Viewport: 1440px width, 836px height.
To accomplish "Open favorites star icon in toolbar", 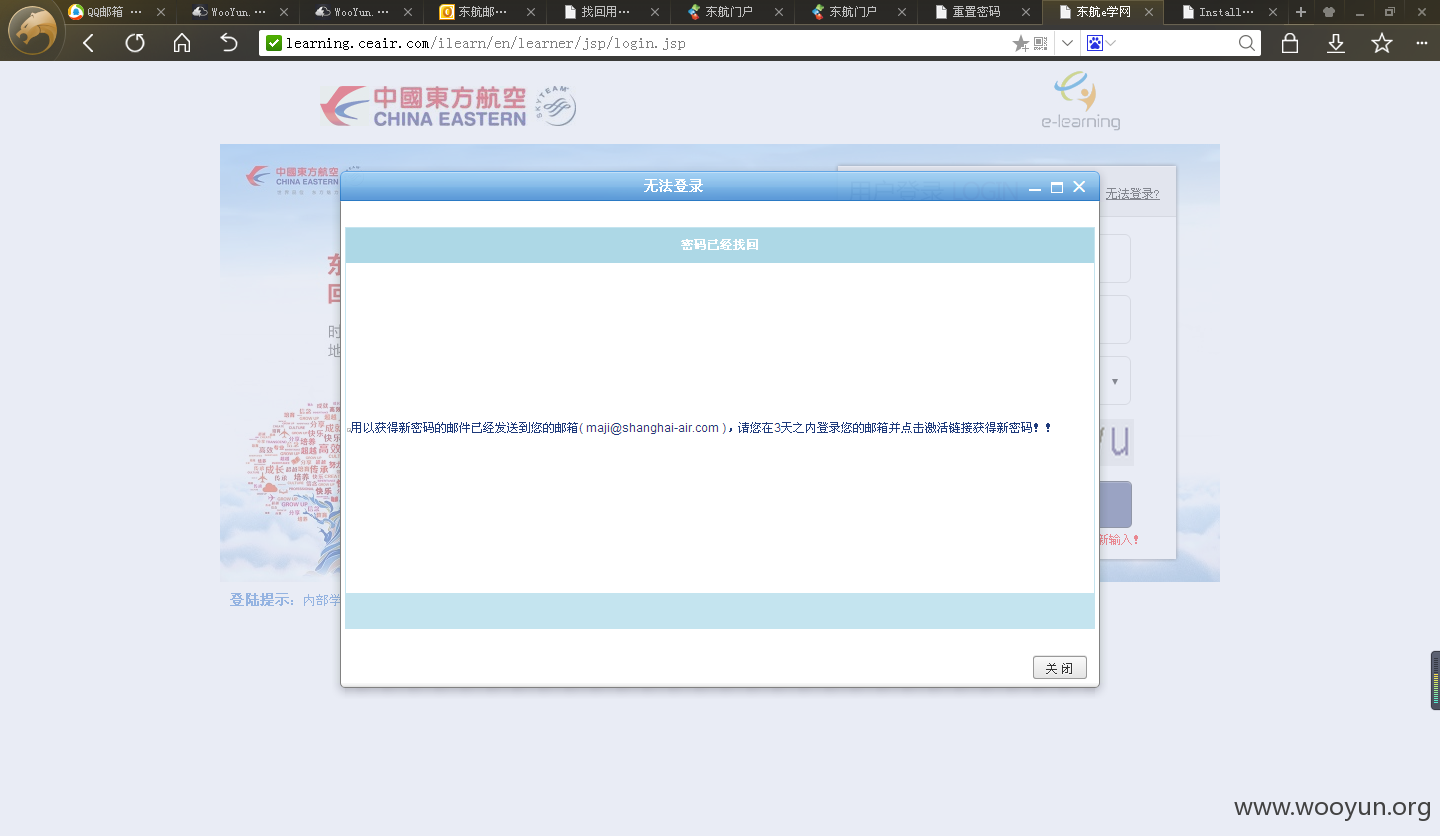I will click(x=1382, y=43).
